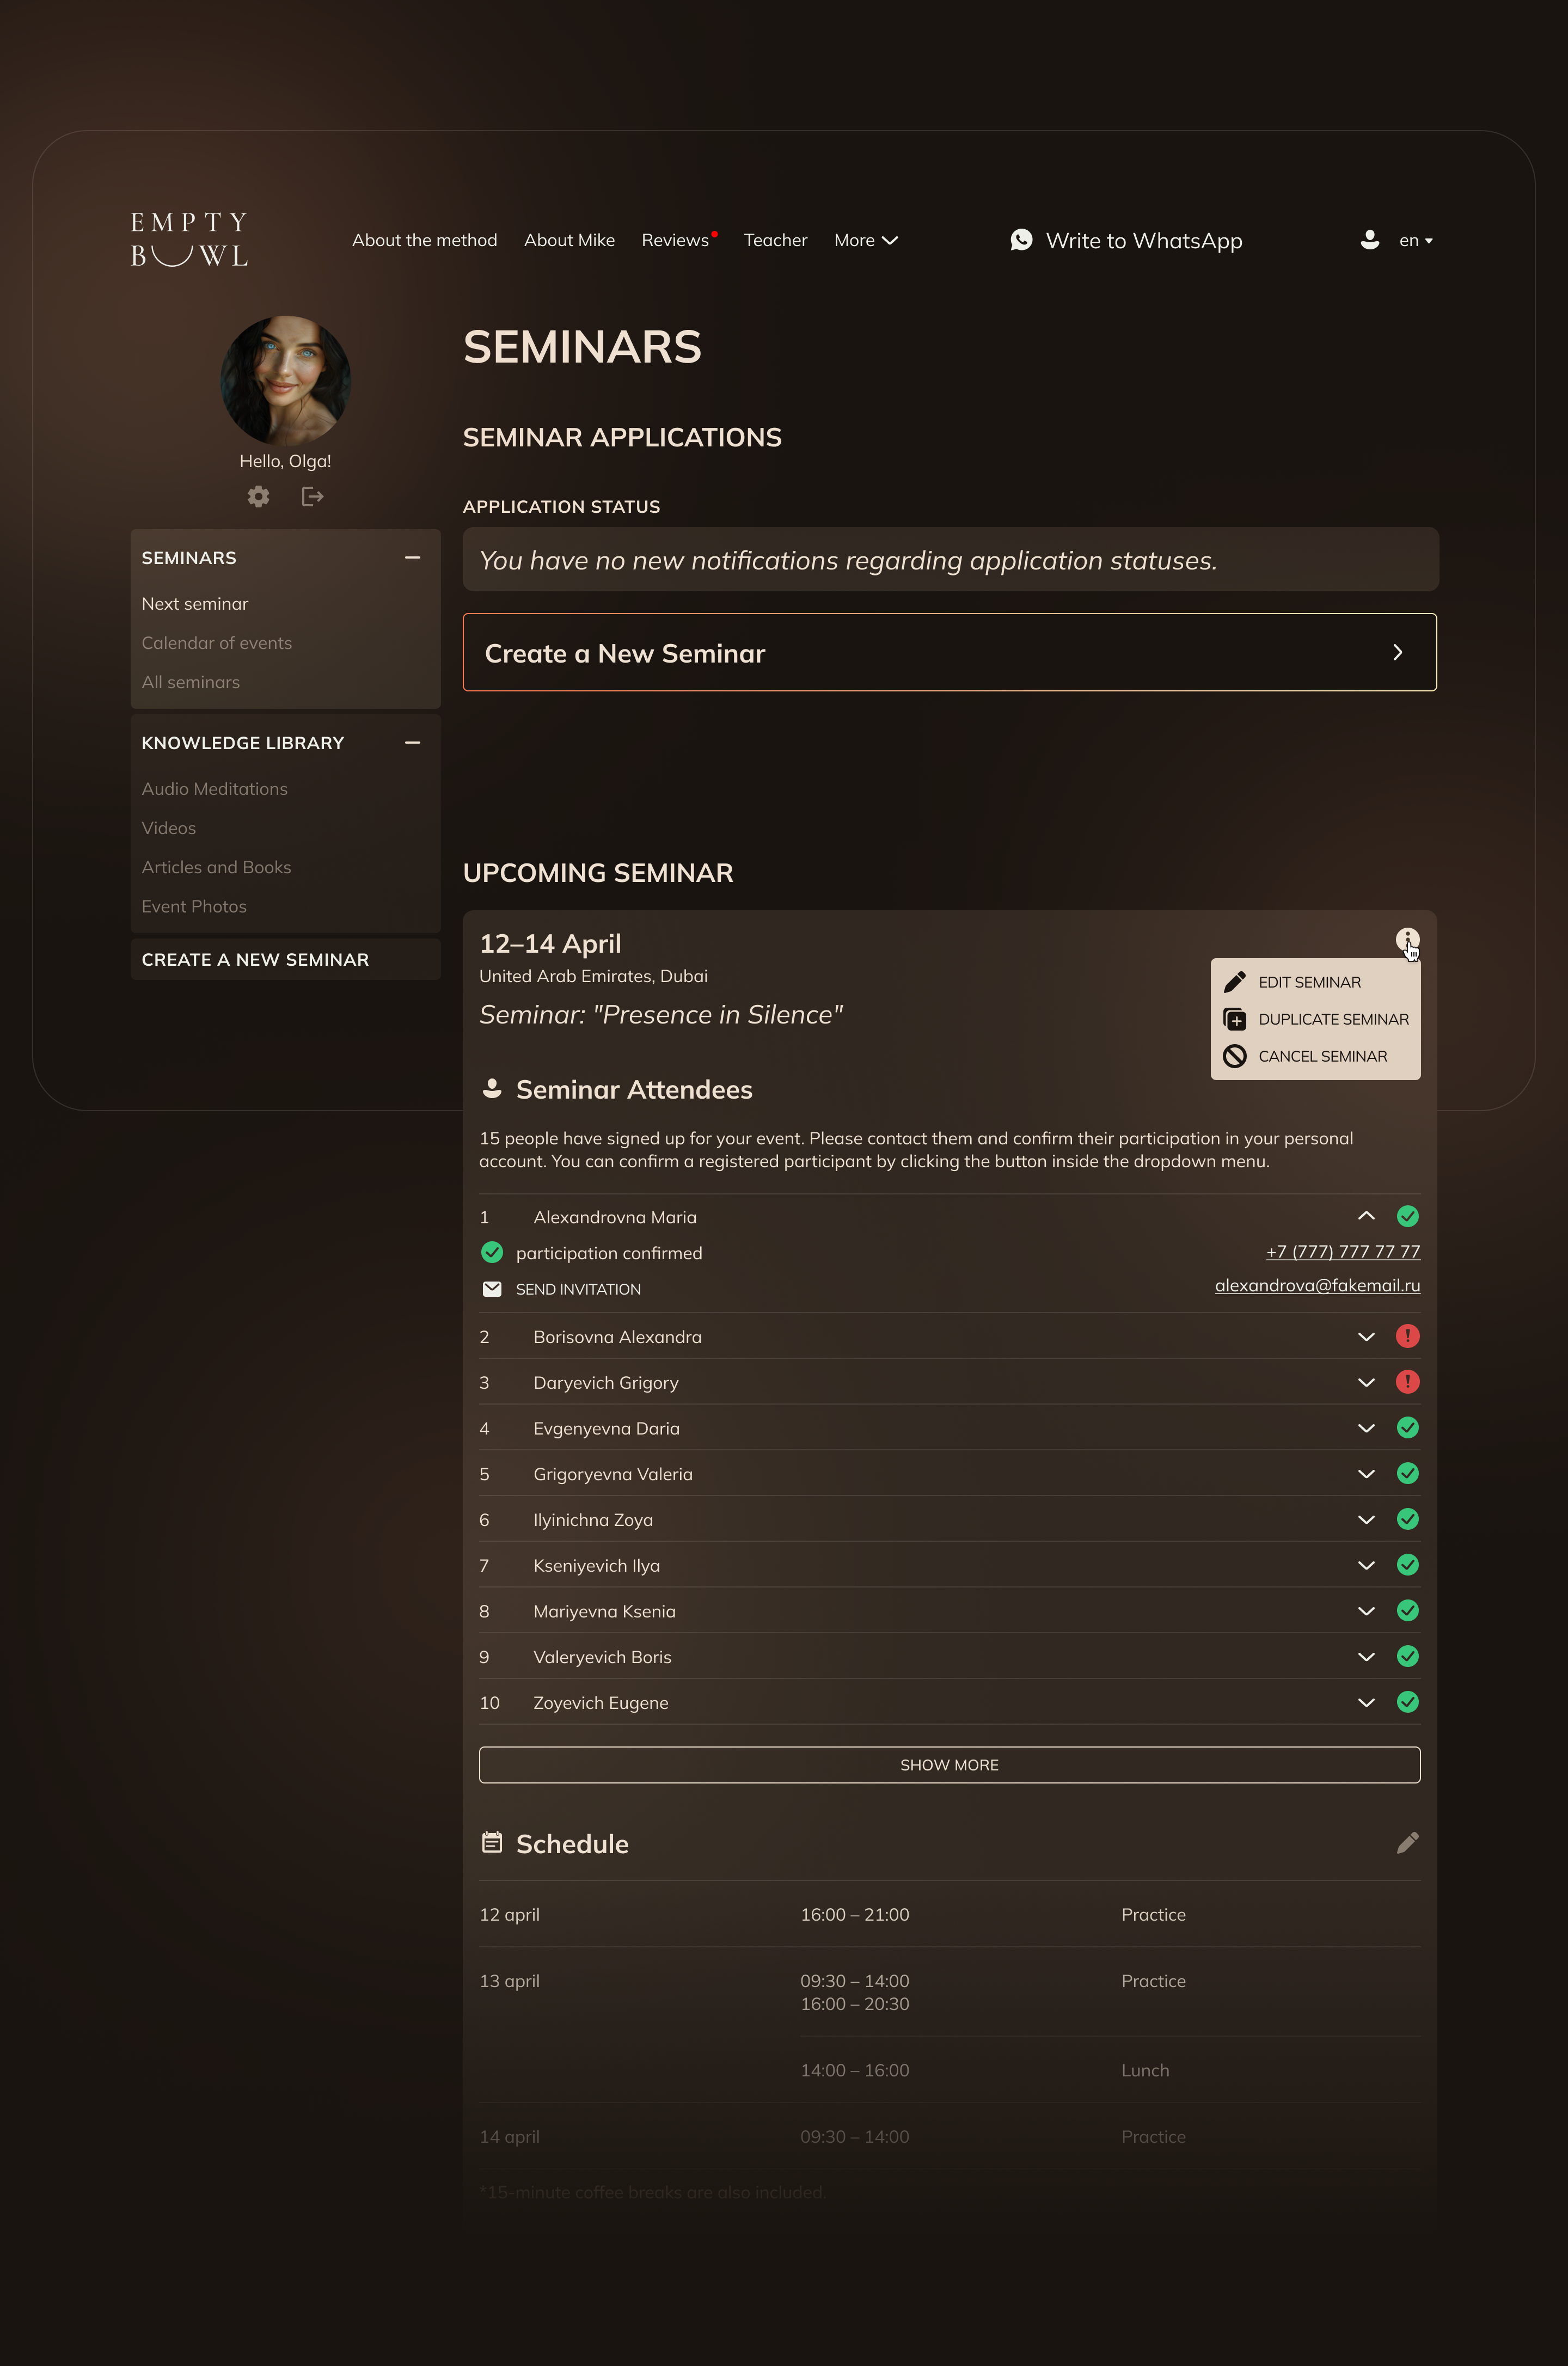
Task: Open the Reviews navigation item
Action: pyautogui.click(x=675, y=240)
